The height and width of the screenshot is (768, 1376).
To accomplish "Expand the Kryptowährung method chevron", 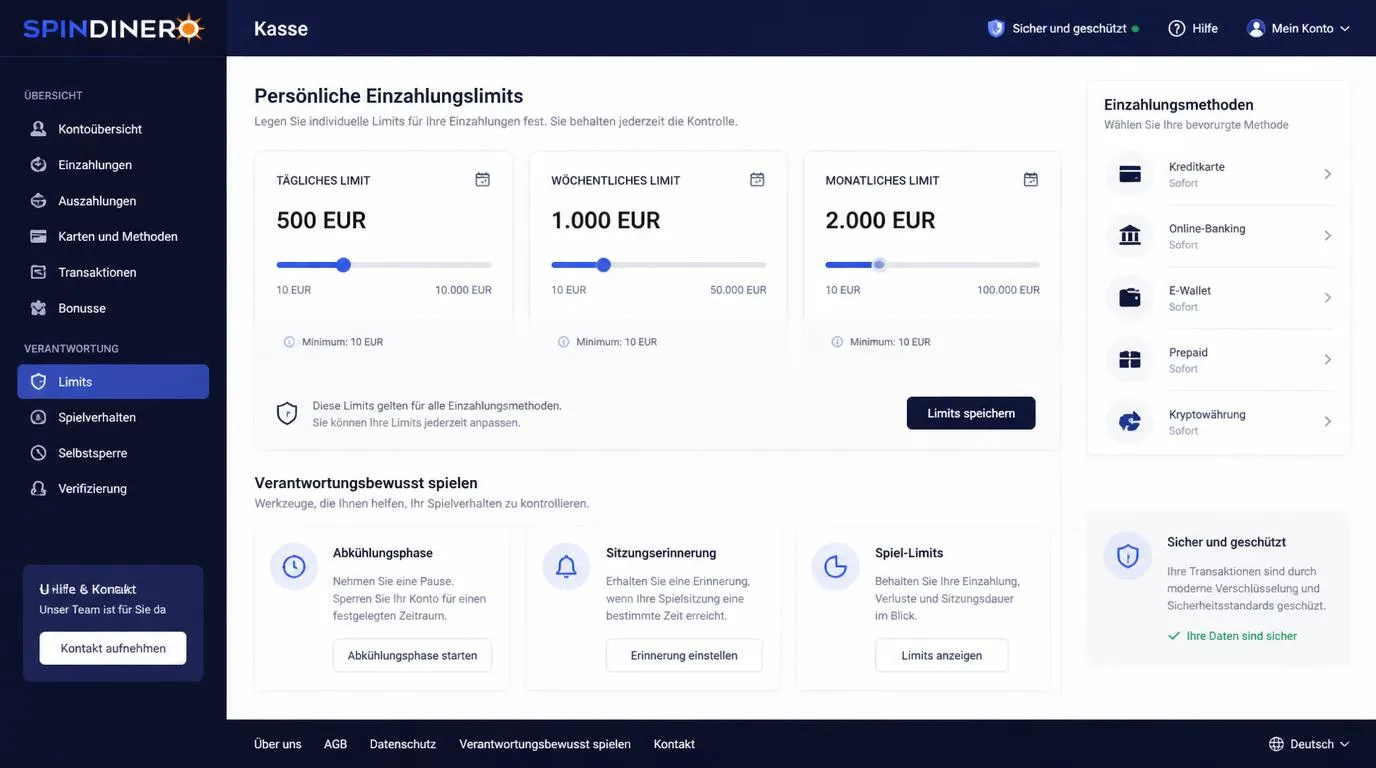I will 1328,422.
